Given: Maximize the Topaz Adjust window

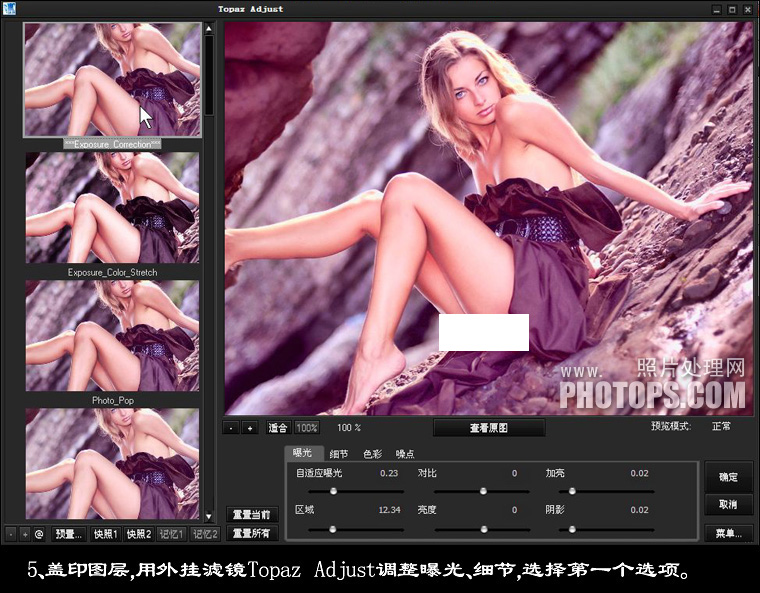Looking at the screenshot, I should 732,9.
